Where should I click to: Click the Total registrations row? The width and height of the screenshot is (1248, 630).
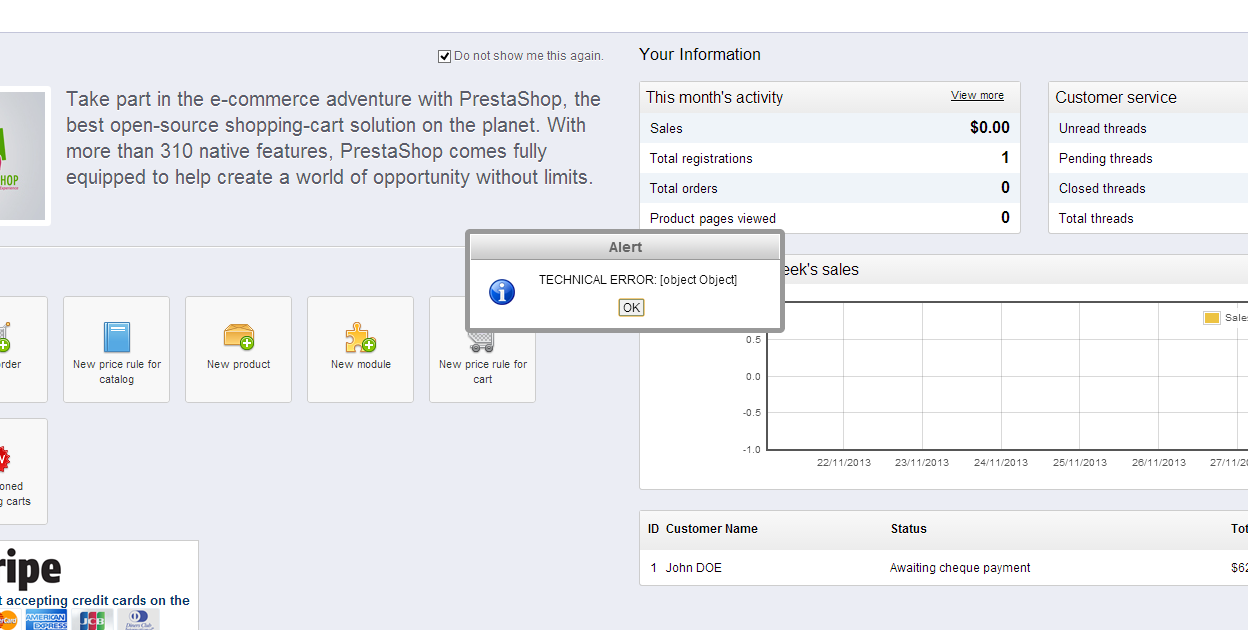tap(830, 158)
